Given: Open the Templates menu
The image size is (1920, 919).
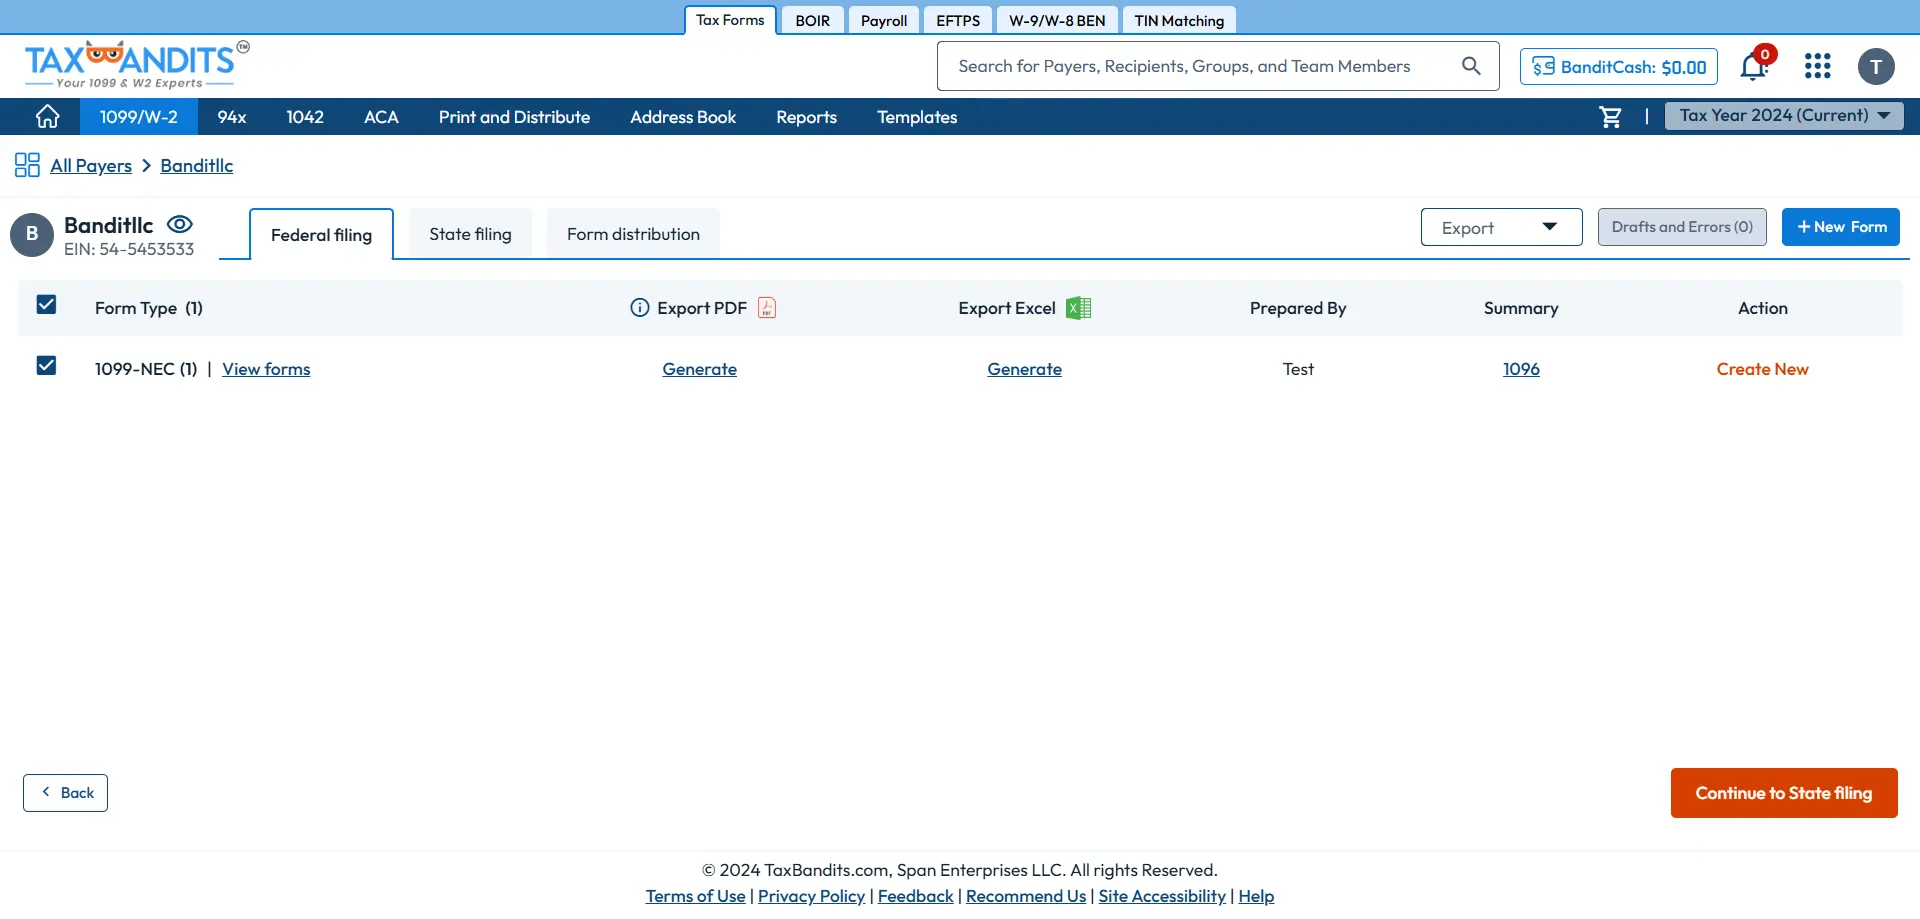Looking at the screenshot, I should (917, 117).
